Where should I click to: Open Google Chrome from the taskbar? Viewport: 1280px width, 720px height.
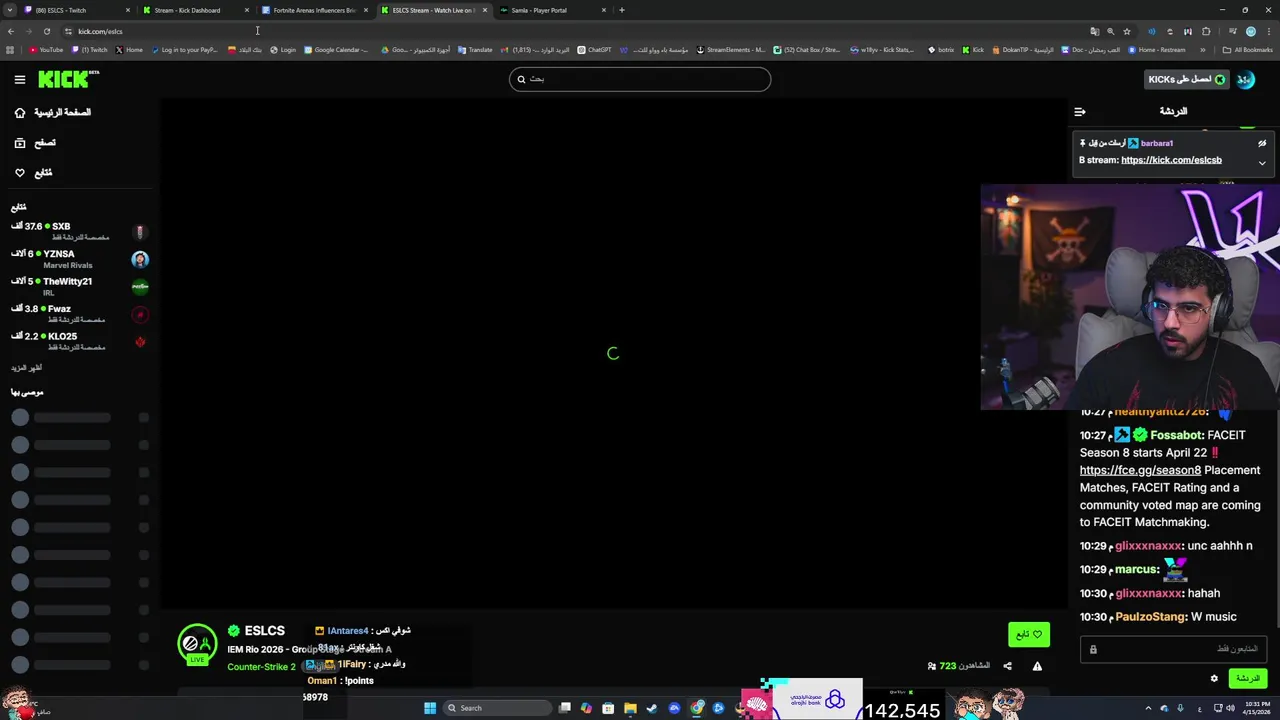[x=697, y=708]
